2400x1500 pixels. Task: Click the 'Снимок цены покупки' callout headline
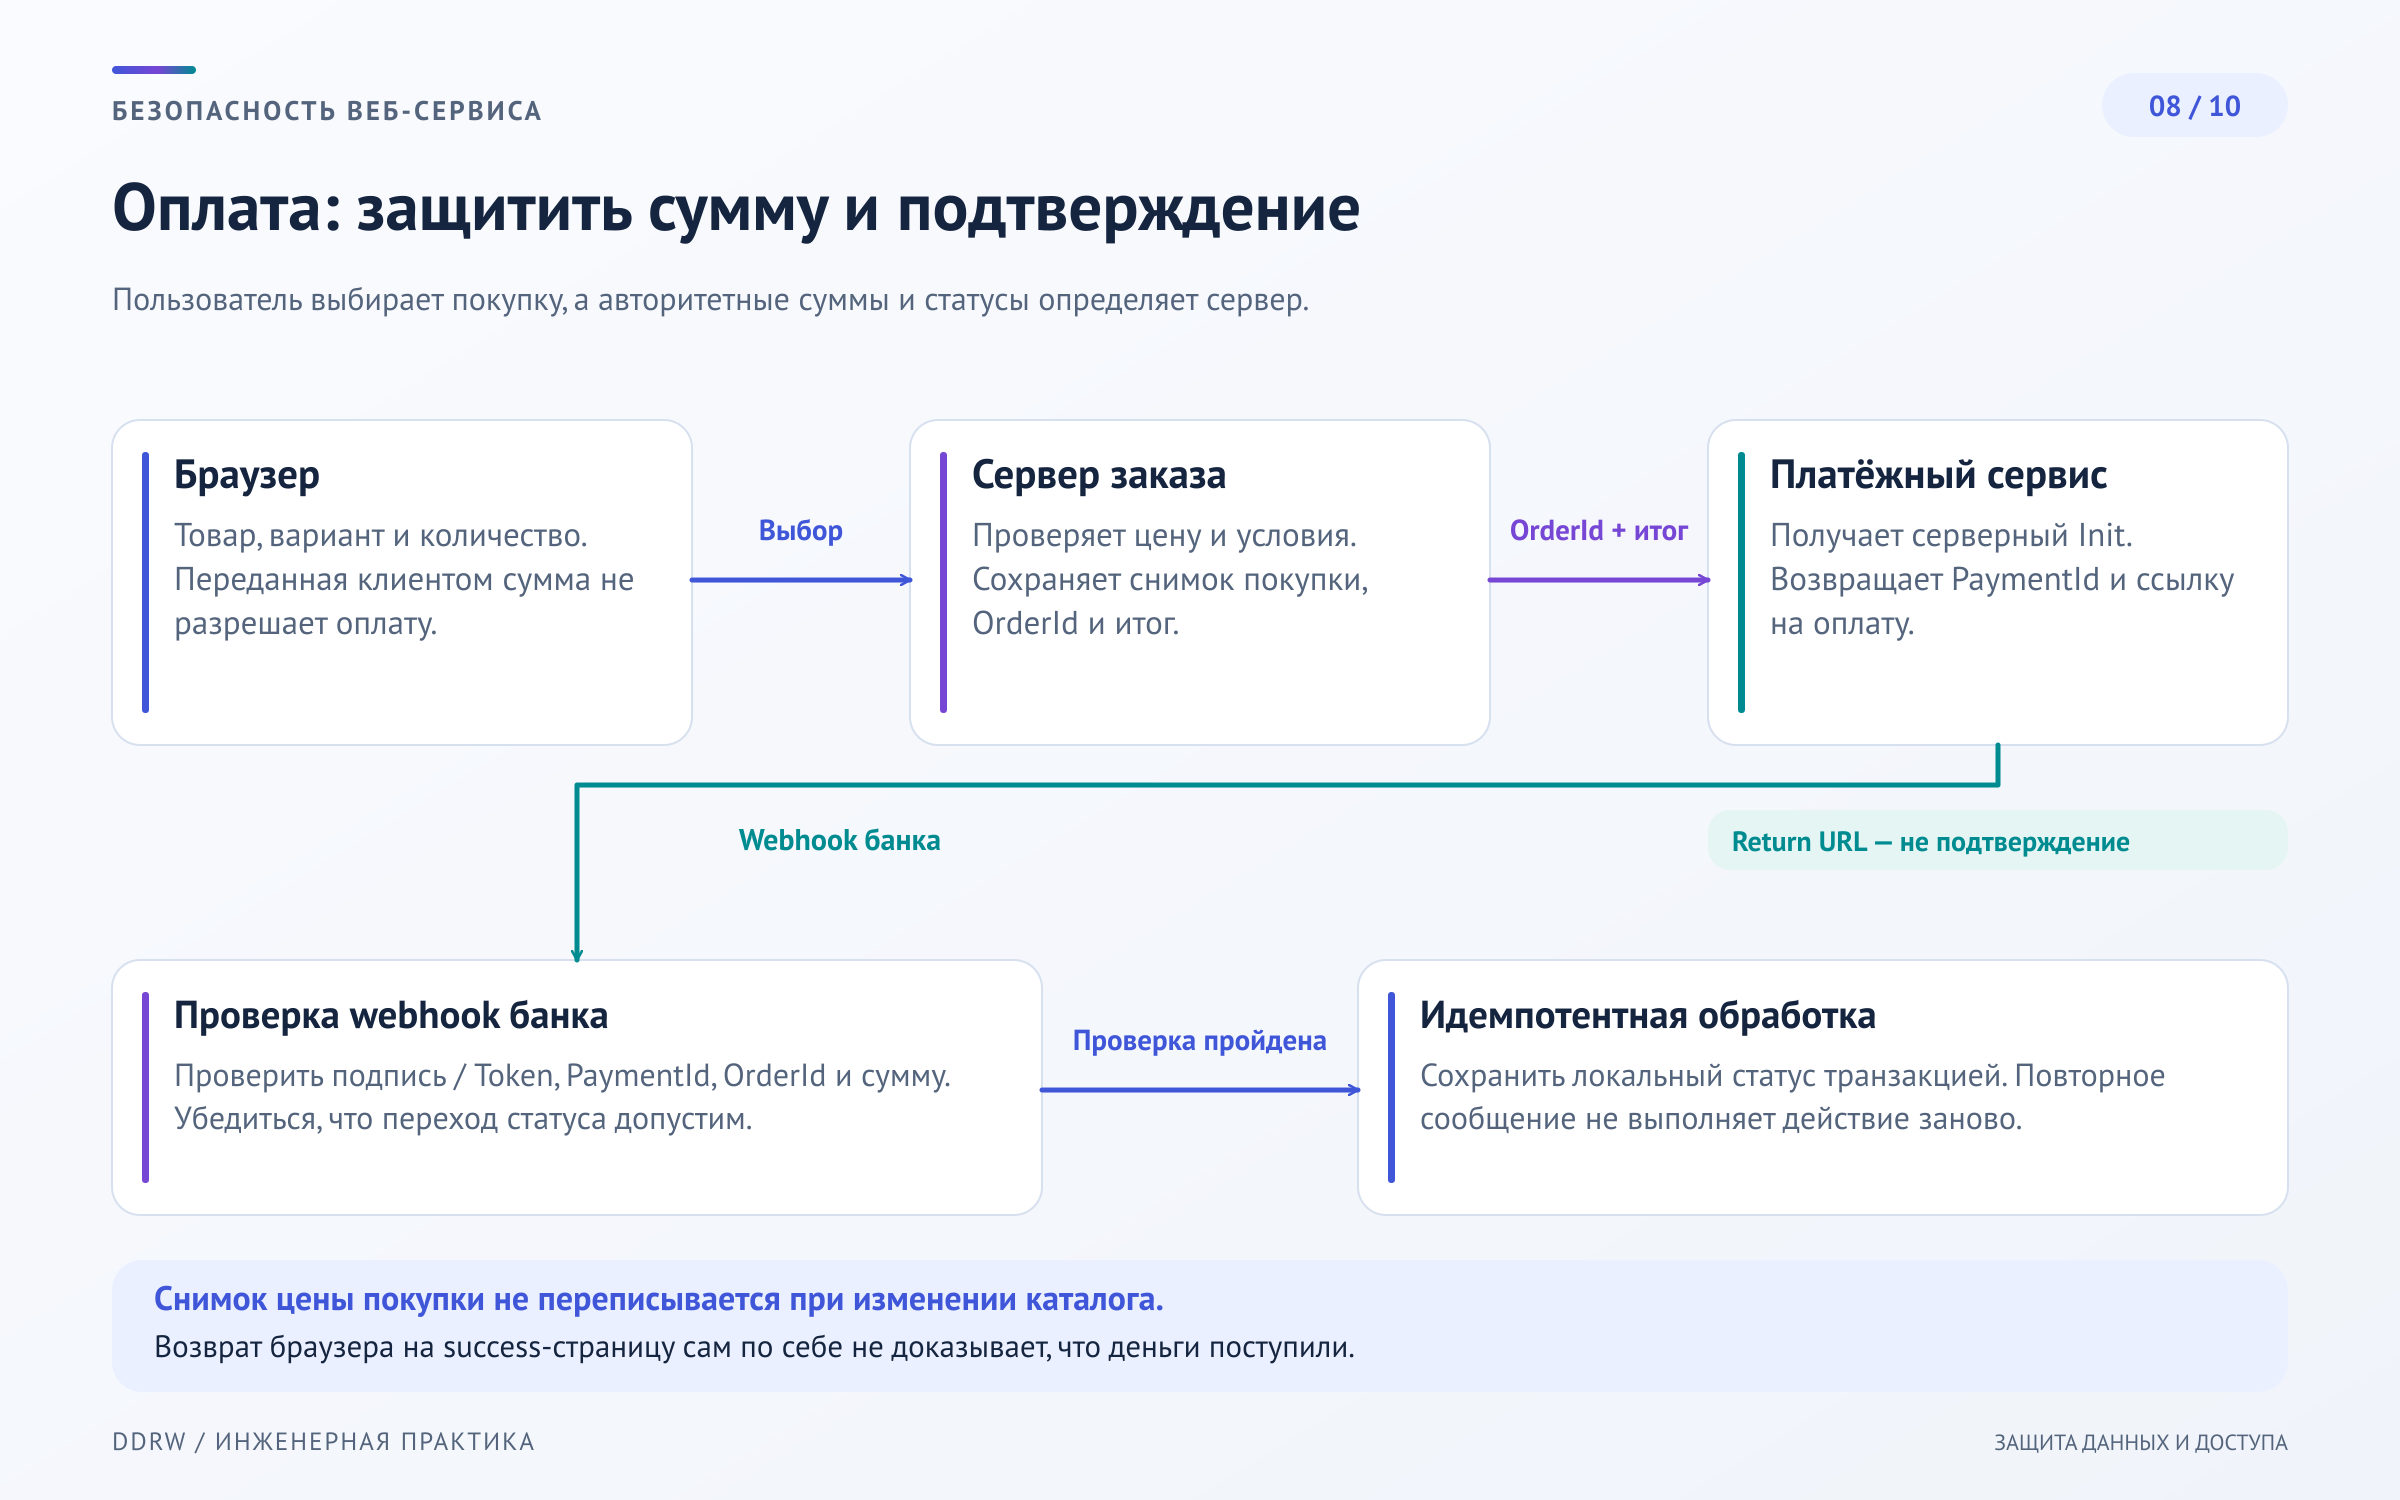click(659, 1299)
